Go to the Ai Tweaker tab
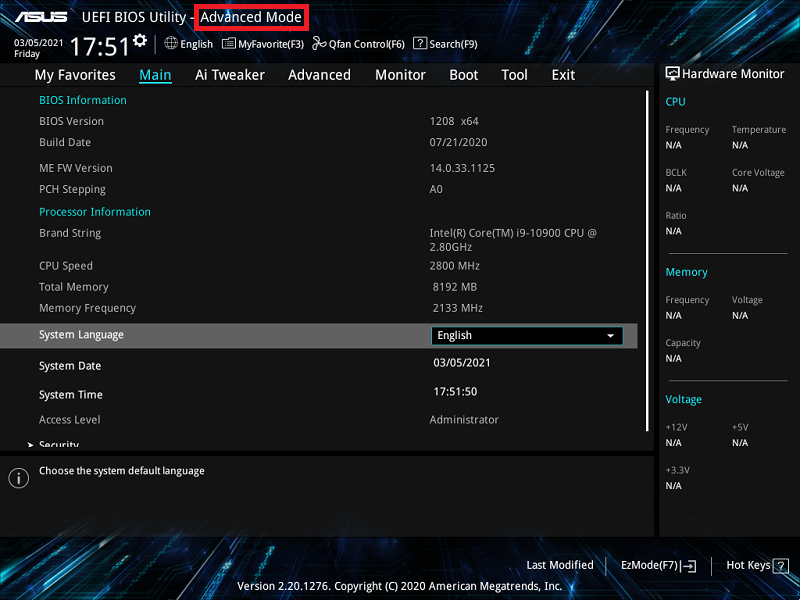This screenshot has height=600, width=800. point(229,75)
